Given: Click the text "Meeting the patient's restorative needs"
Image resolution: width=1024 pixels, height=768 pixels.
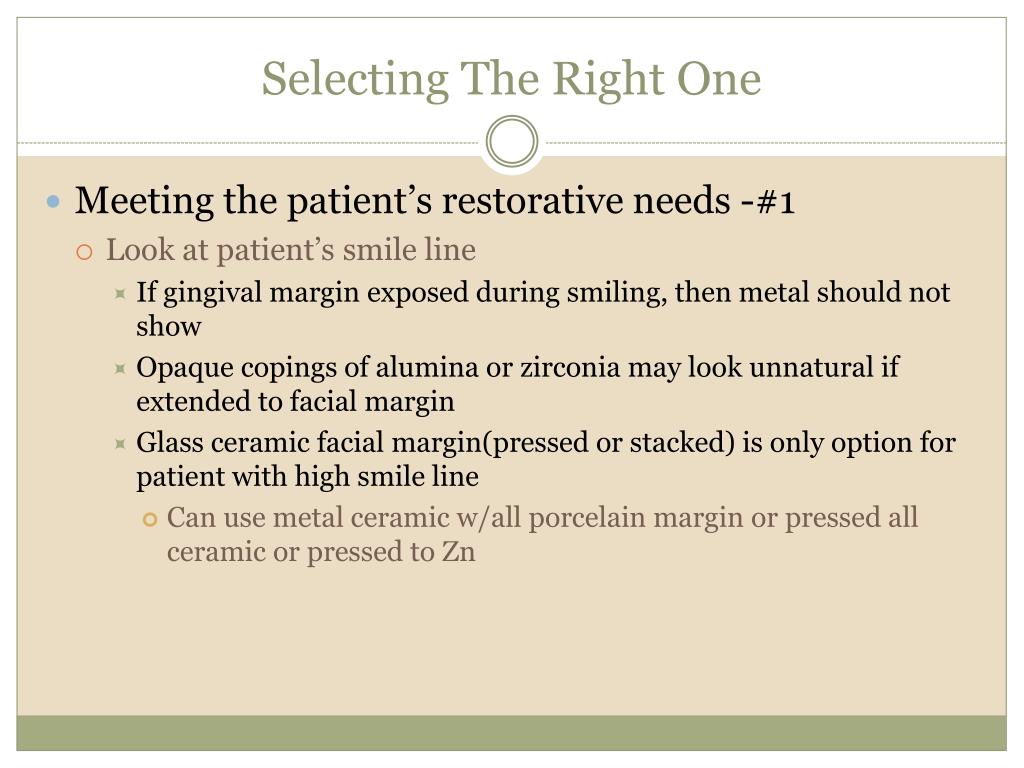Looking at the screenshot, I should click(400, 201).
